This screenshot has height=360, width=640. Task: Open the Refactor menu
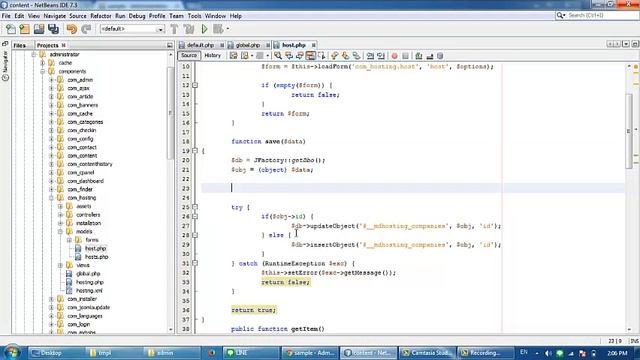point(101,16)
